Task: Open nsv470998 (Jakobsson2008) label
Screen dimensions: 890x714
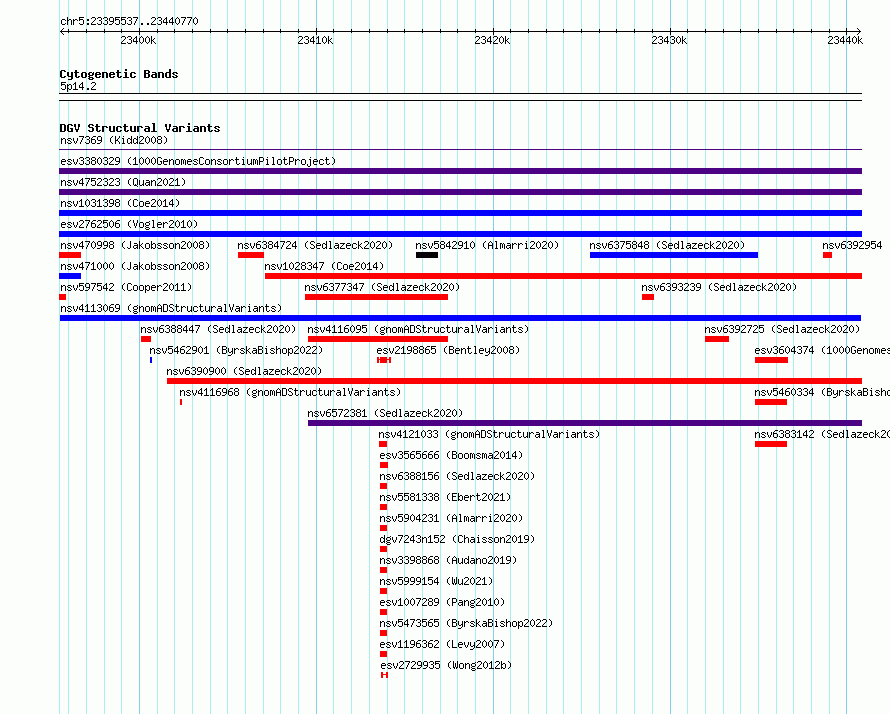Action: pos(135,245)
